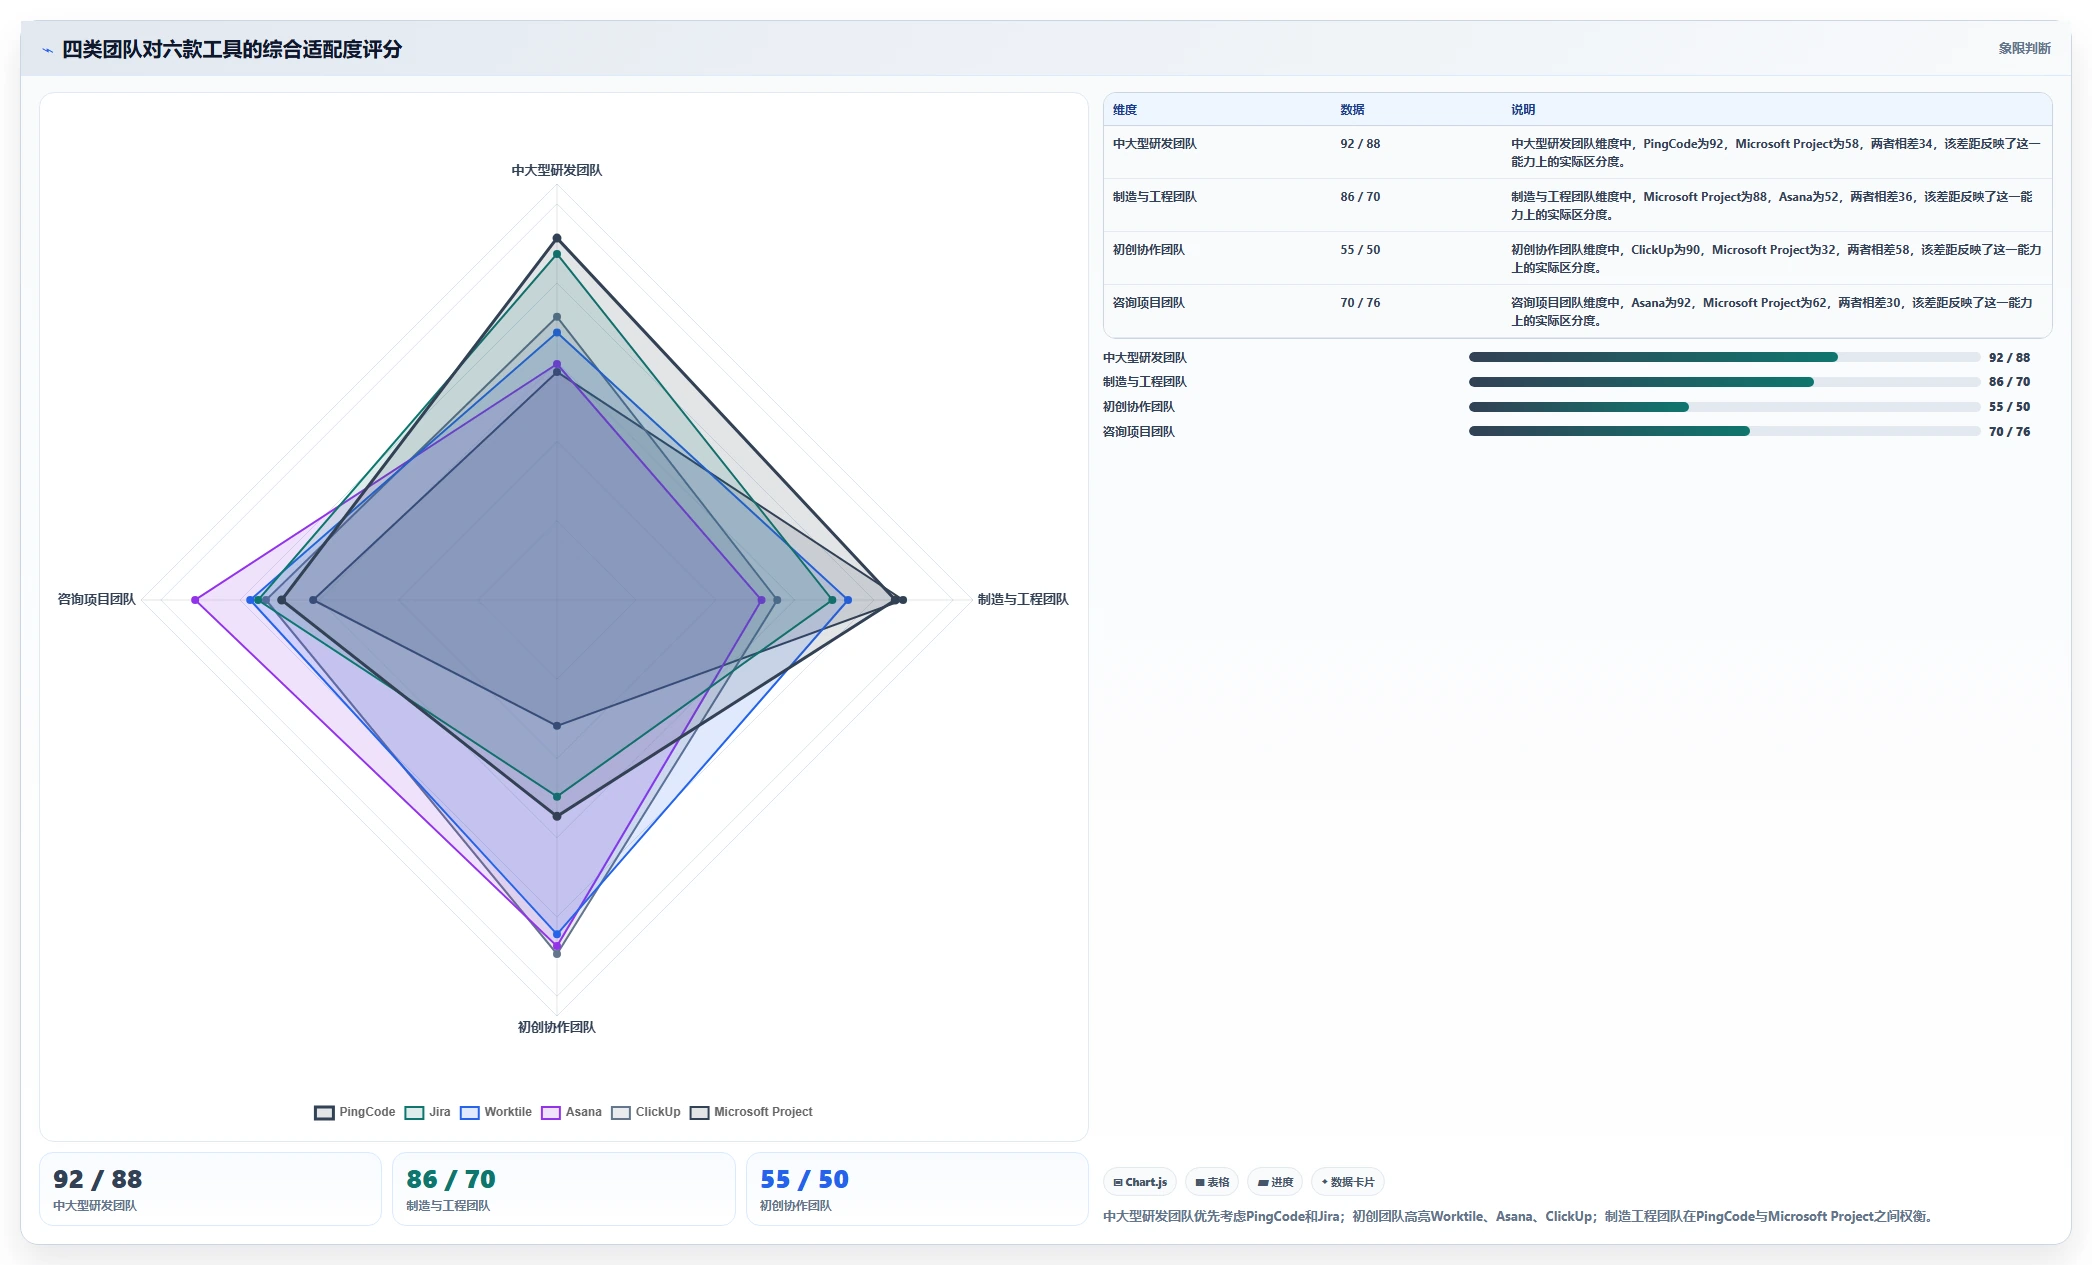Toggle the Jira legend item

click(x=428, y=1112)
